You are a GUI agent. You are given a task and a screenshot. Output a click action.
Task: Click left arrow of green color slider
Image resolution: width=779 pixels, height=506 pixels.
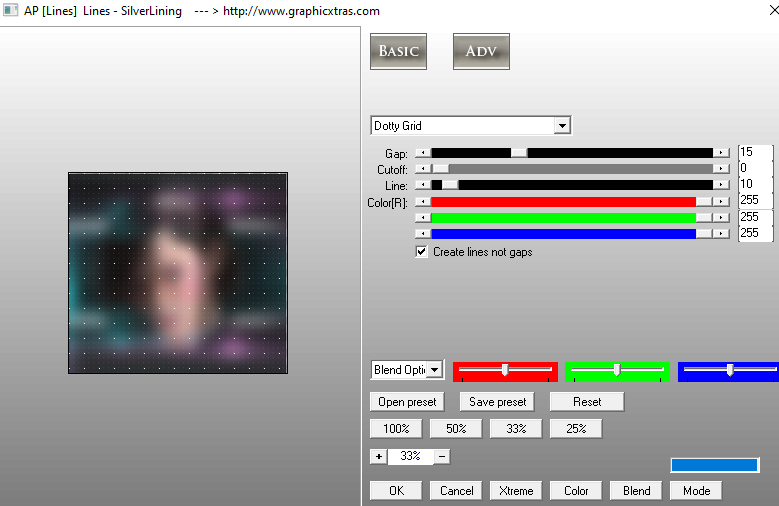[x=423, y=218]
